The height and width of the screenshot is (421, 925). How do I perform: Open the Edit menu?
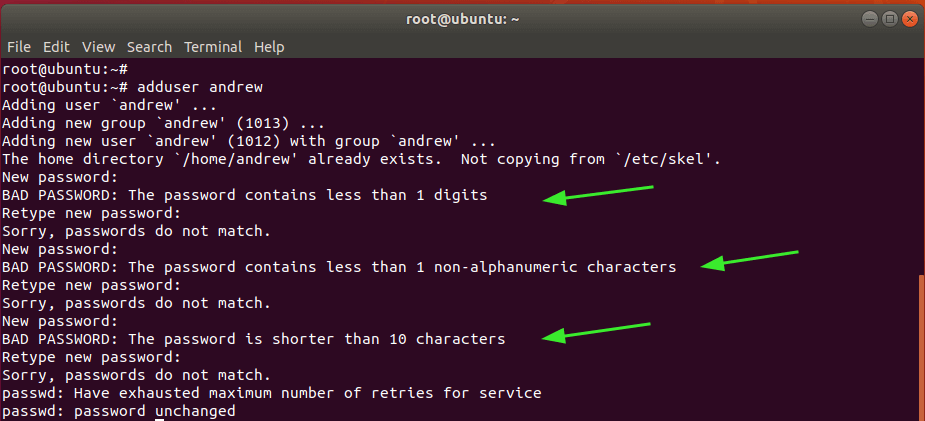coord(56,47)
